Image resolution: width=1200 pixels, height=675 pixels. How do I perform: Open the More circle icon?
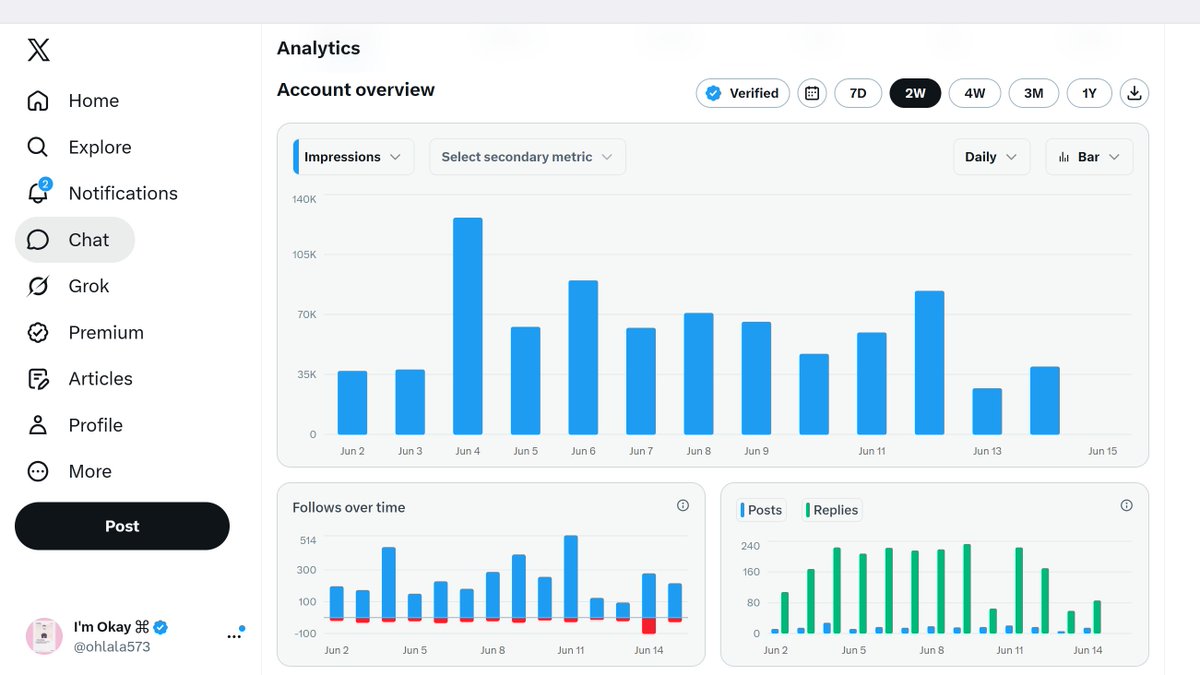(x=38, y=471)
